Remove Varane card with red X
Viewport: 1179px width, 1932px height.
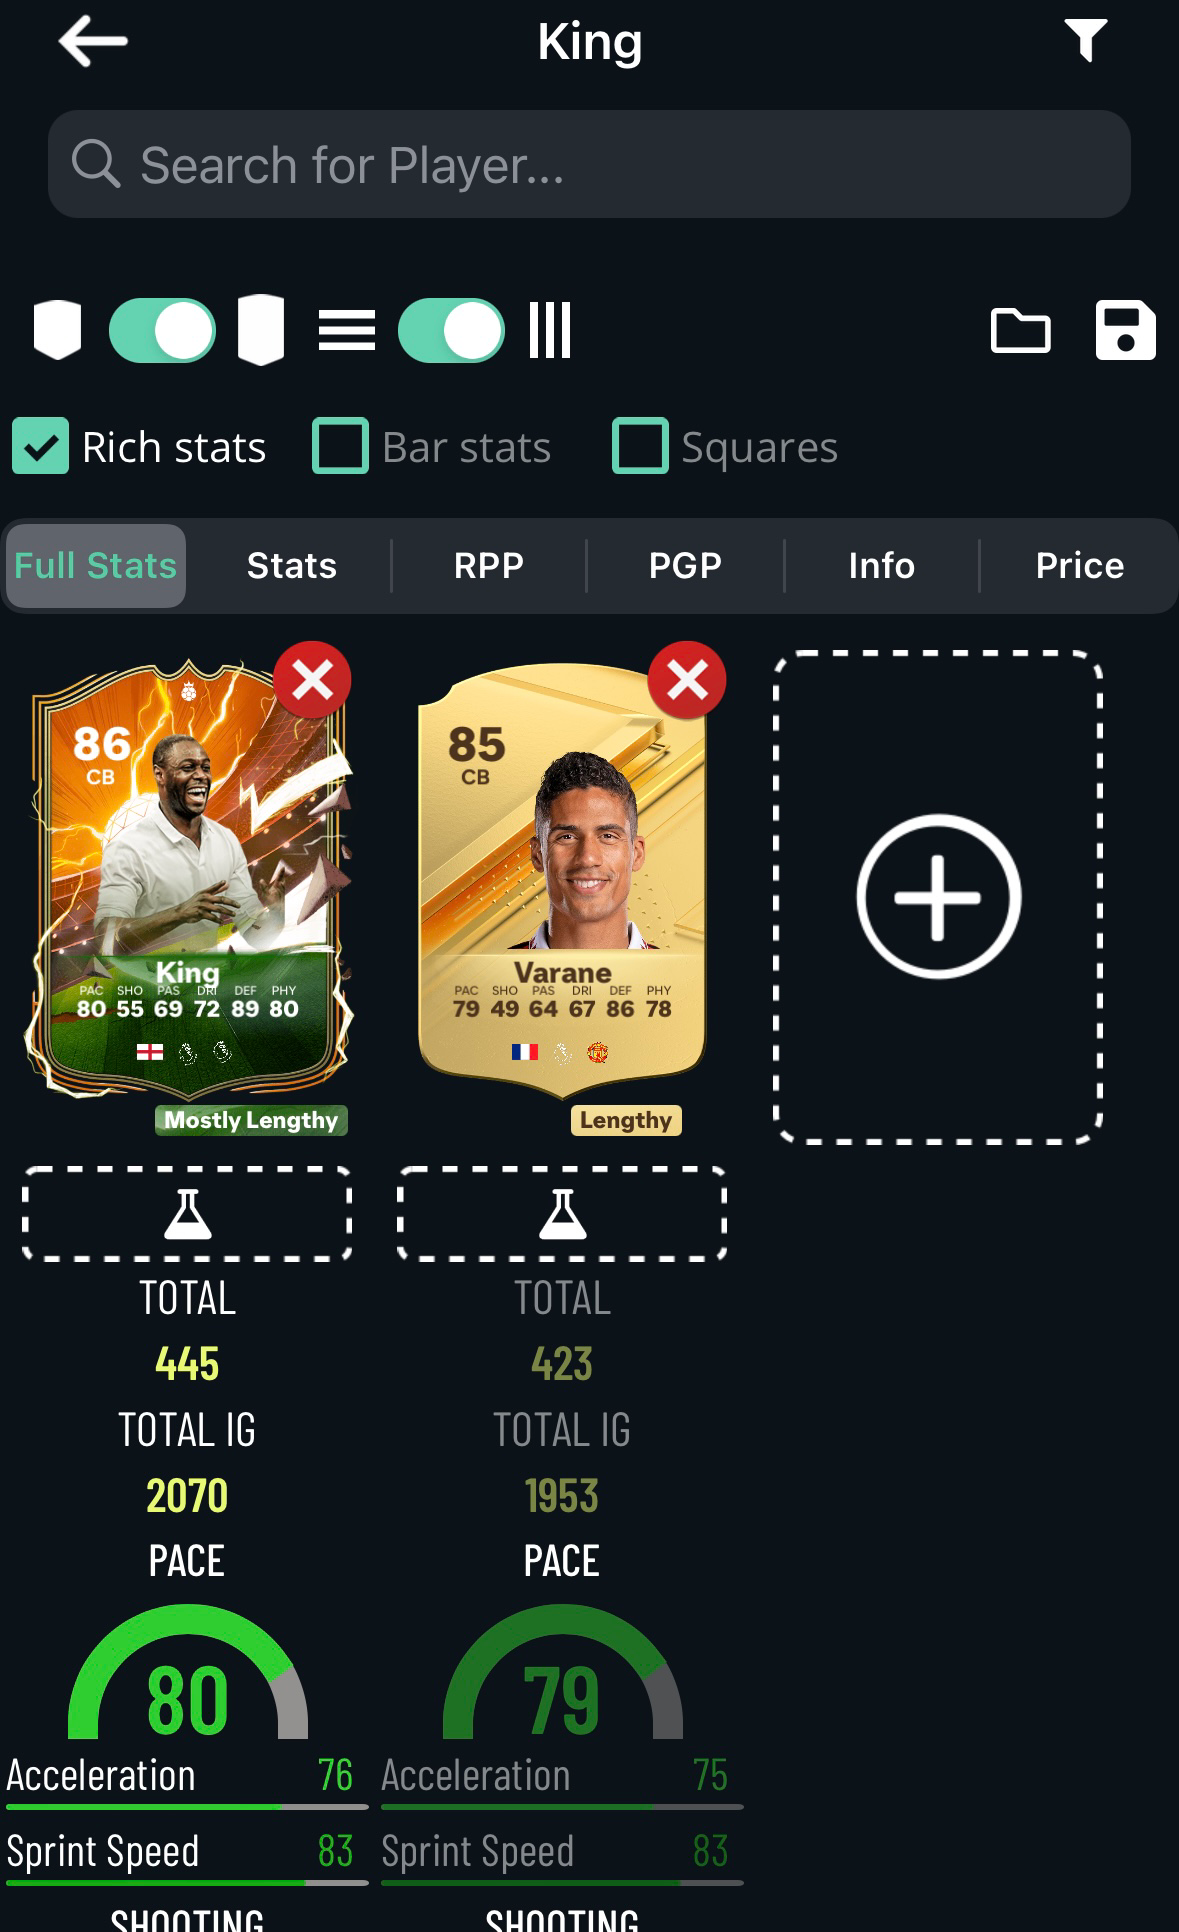[687, 680]
